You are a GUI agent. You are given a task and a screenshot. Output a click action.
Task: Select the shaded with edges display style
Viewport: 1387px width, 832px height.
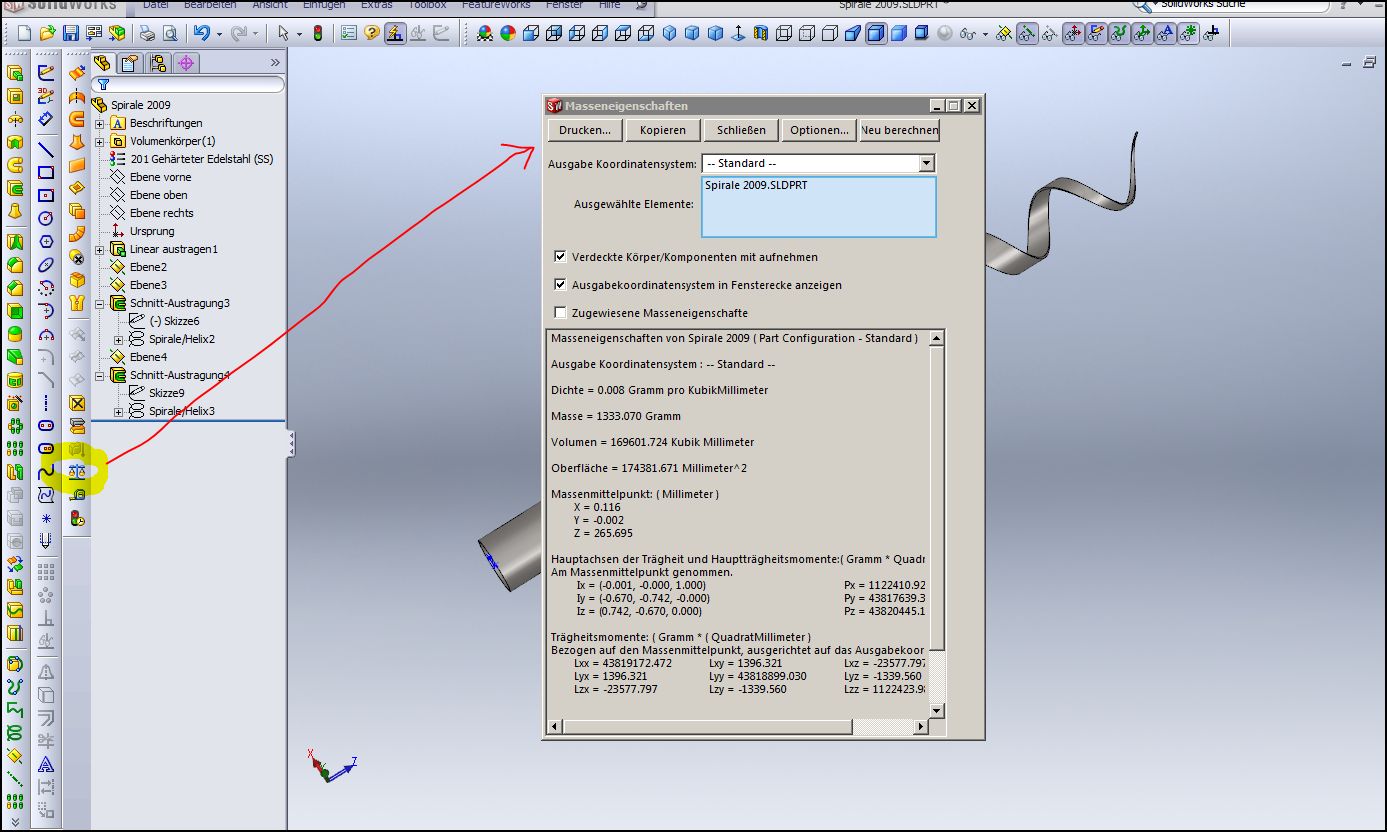[875, 33]
